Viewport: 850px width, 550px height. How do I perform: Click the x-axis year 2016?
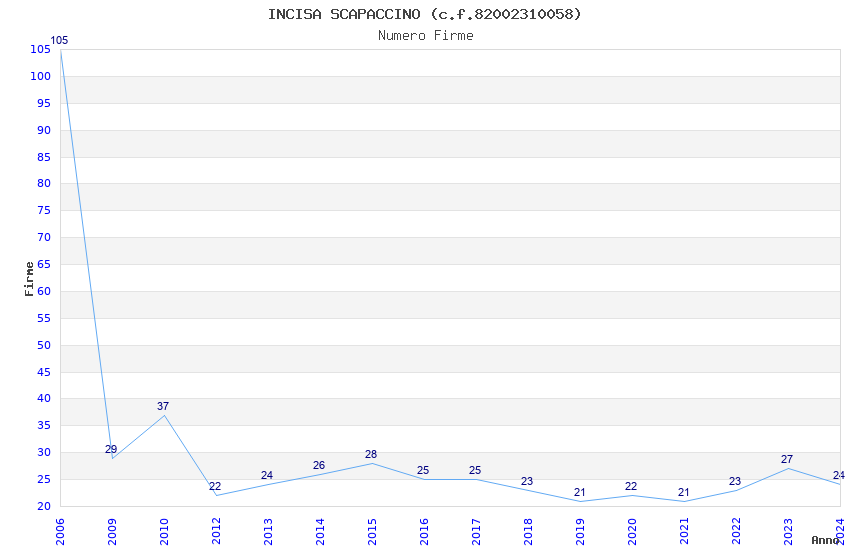424,532
